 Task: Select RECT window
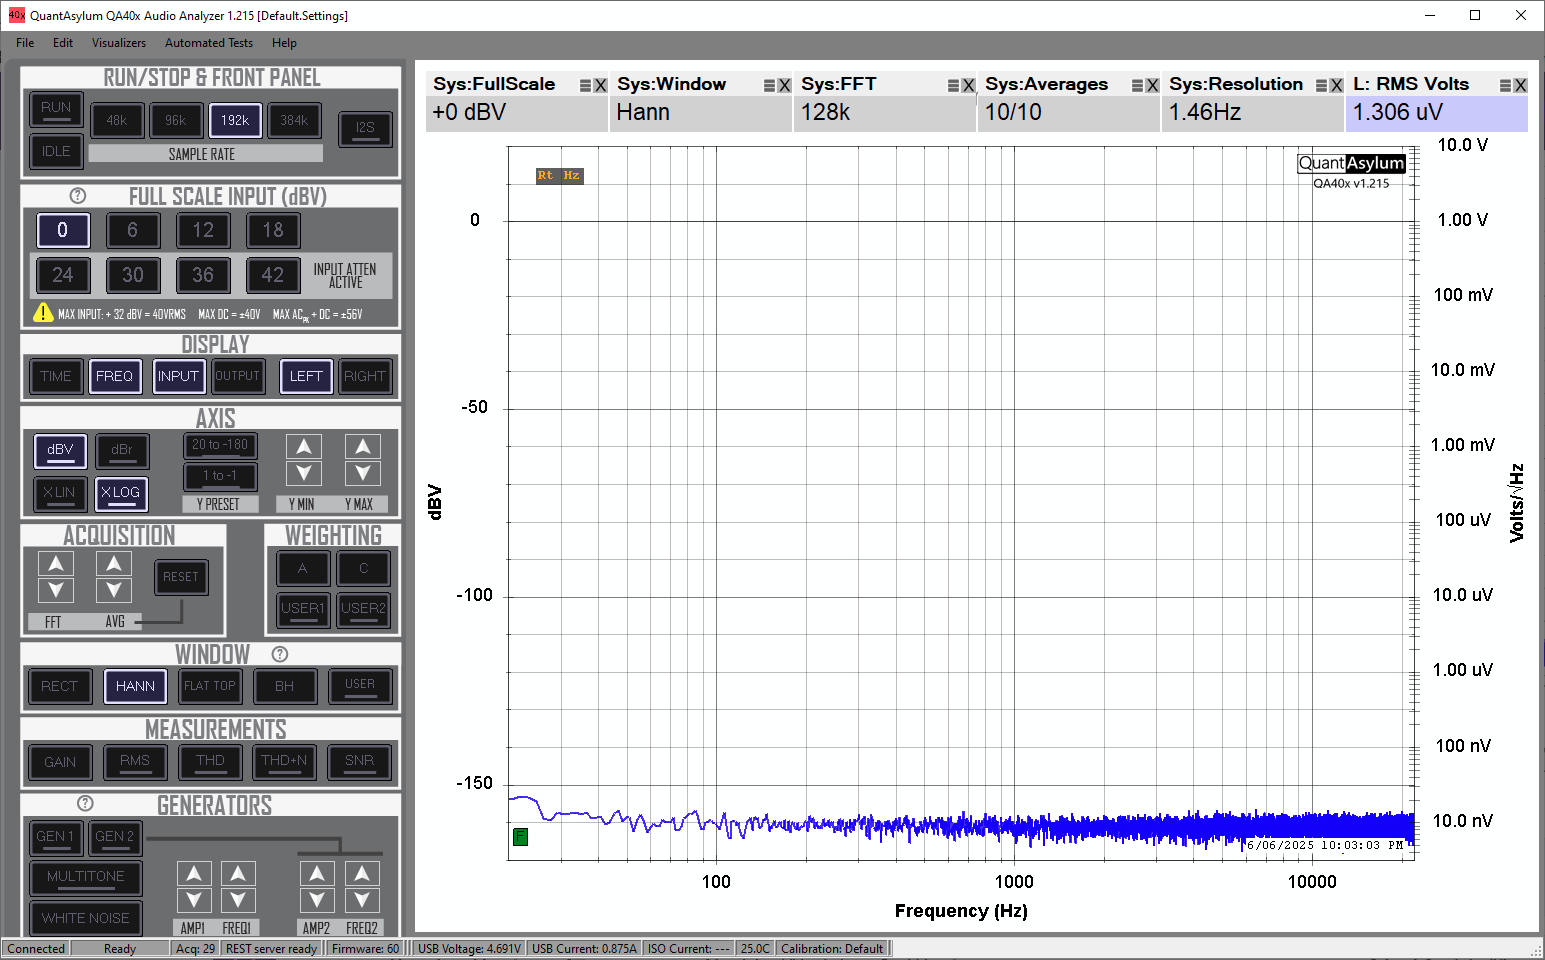tap(60, 687)
